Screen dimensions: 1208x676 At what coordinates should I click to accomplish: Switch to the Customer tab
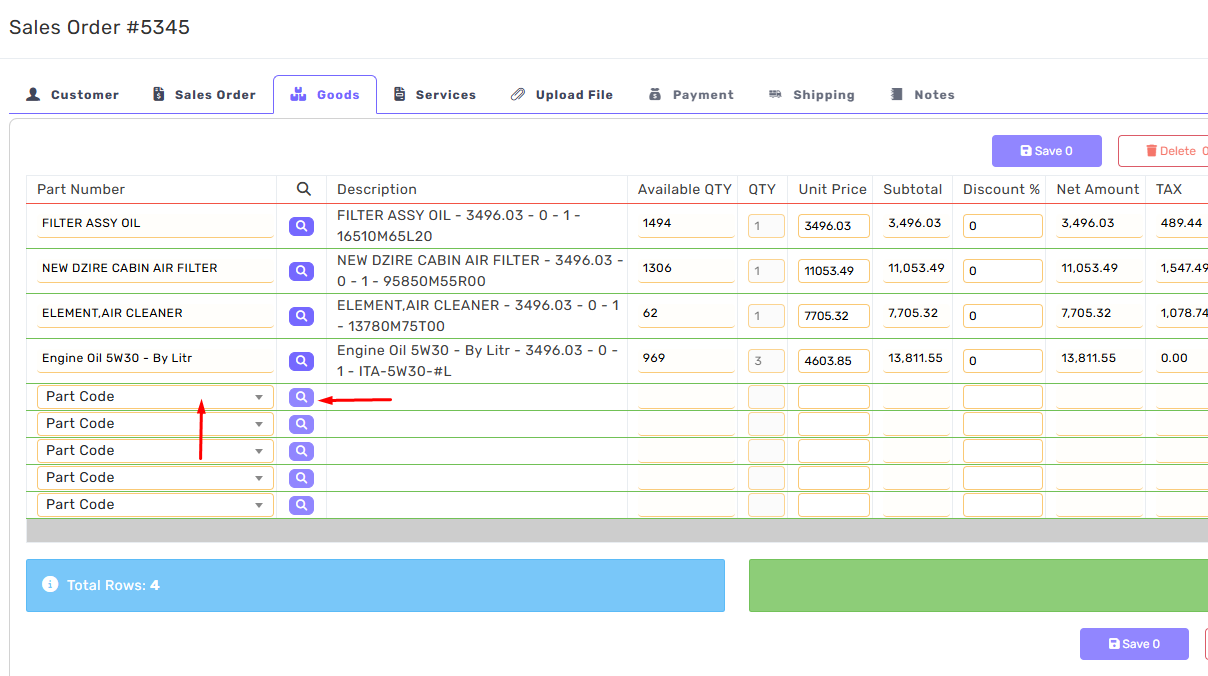tap(72, 95)
